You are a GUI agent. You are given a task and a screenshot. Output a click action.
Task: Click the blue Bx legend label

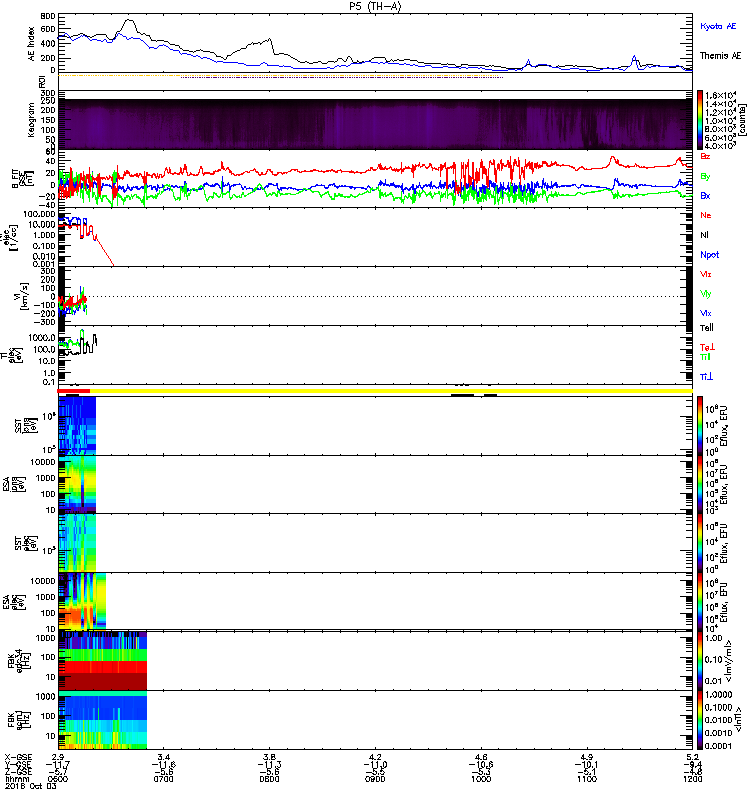[x=705, y=195]
